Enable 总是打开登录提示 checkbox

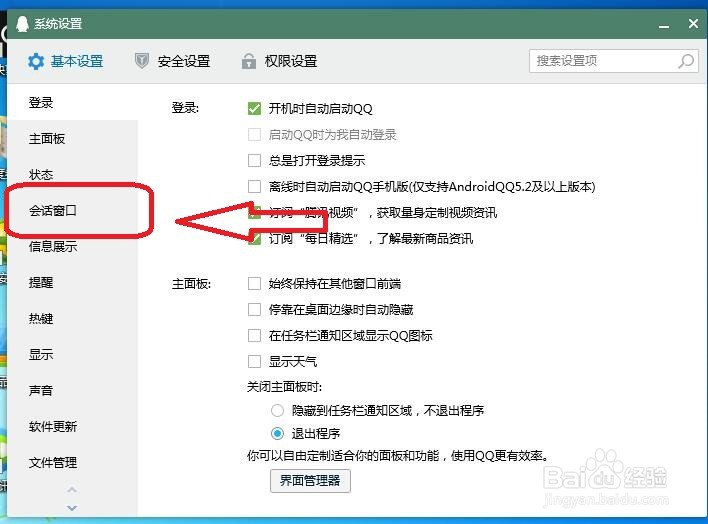tap(254, 160)
